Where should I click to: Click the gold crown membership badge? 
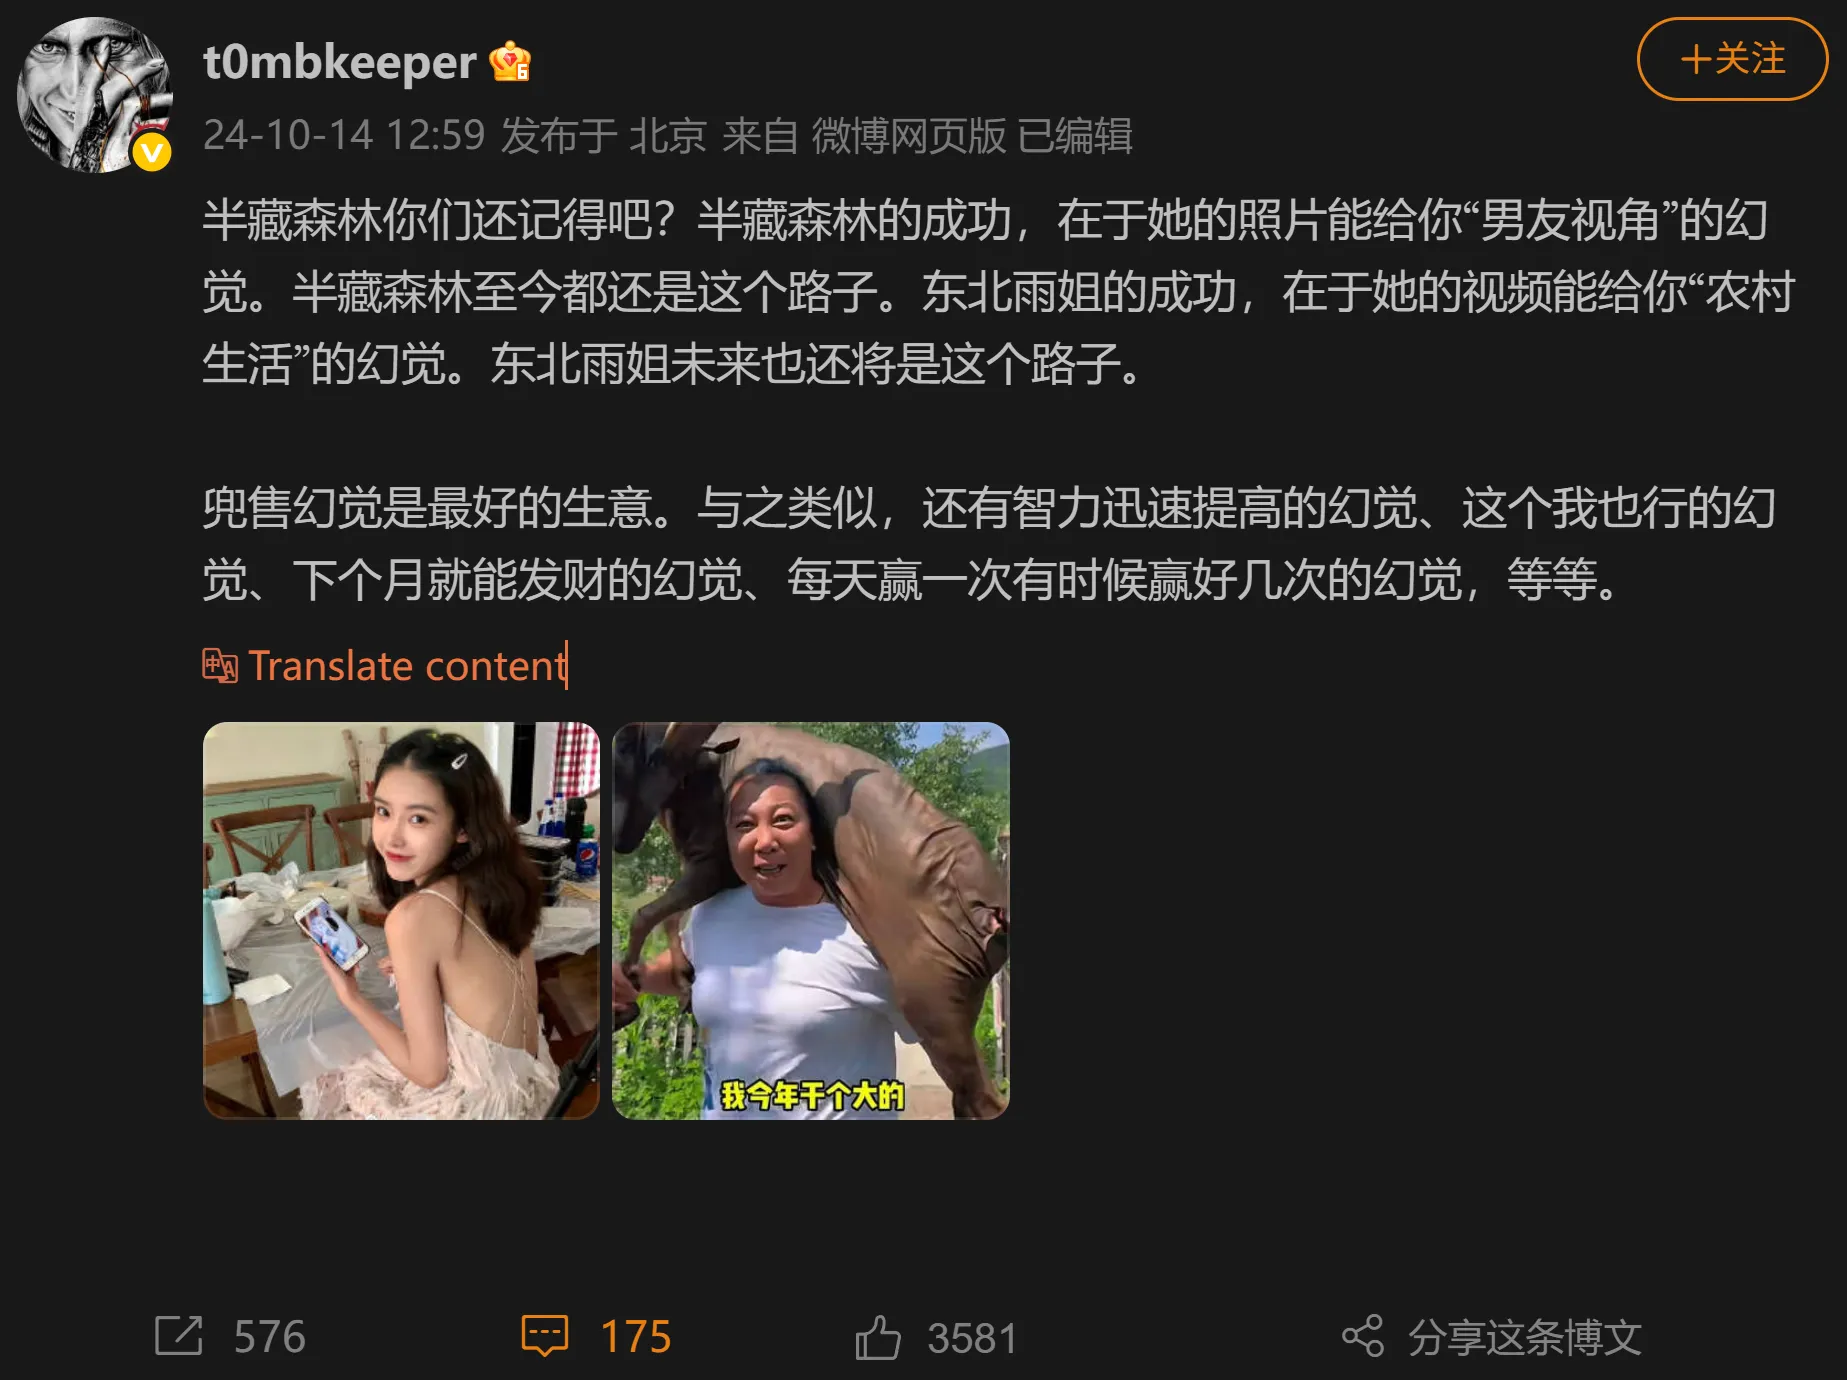510,62
